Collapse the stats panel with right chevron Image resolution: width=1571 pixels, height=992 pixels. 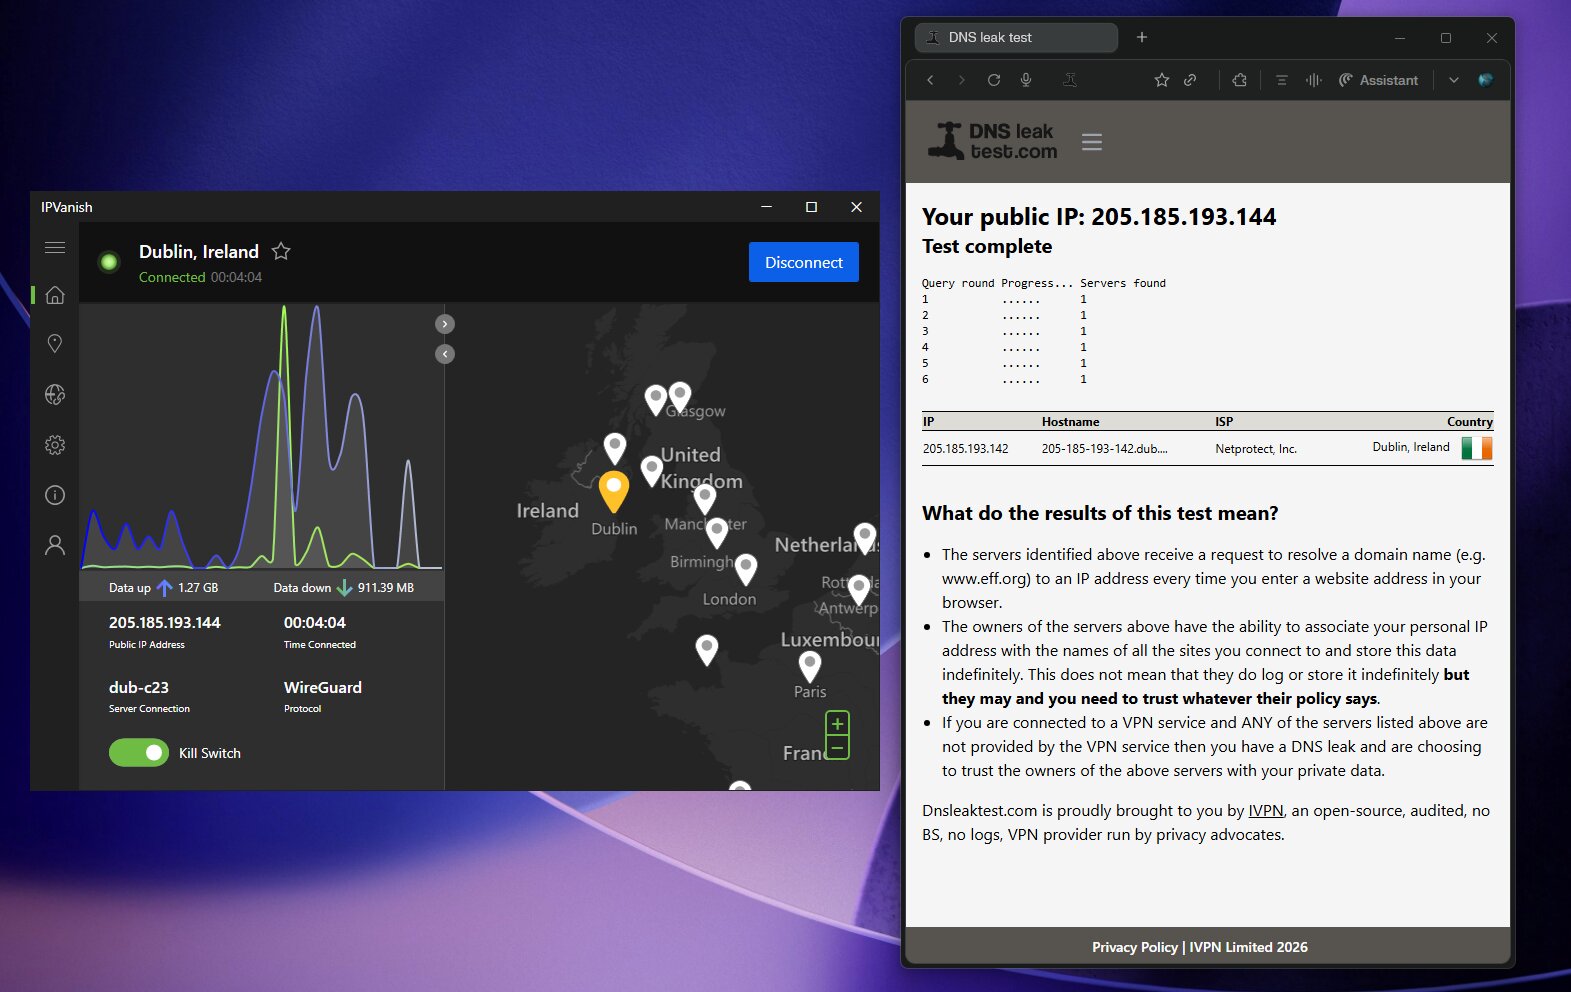(445, 324)
